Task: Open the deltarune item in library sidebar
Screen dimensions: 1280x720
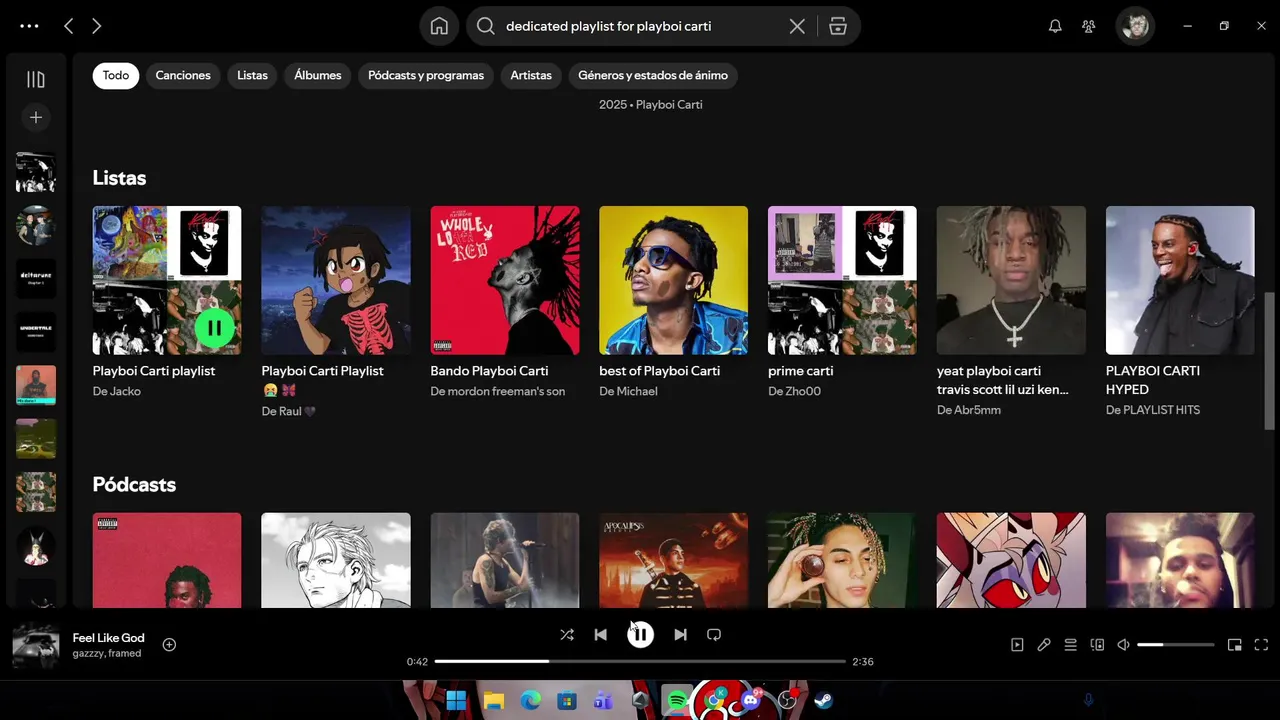Action: point(36,278)
